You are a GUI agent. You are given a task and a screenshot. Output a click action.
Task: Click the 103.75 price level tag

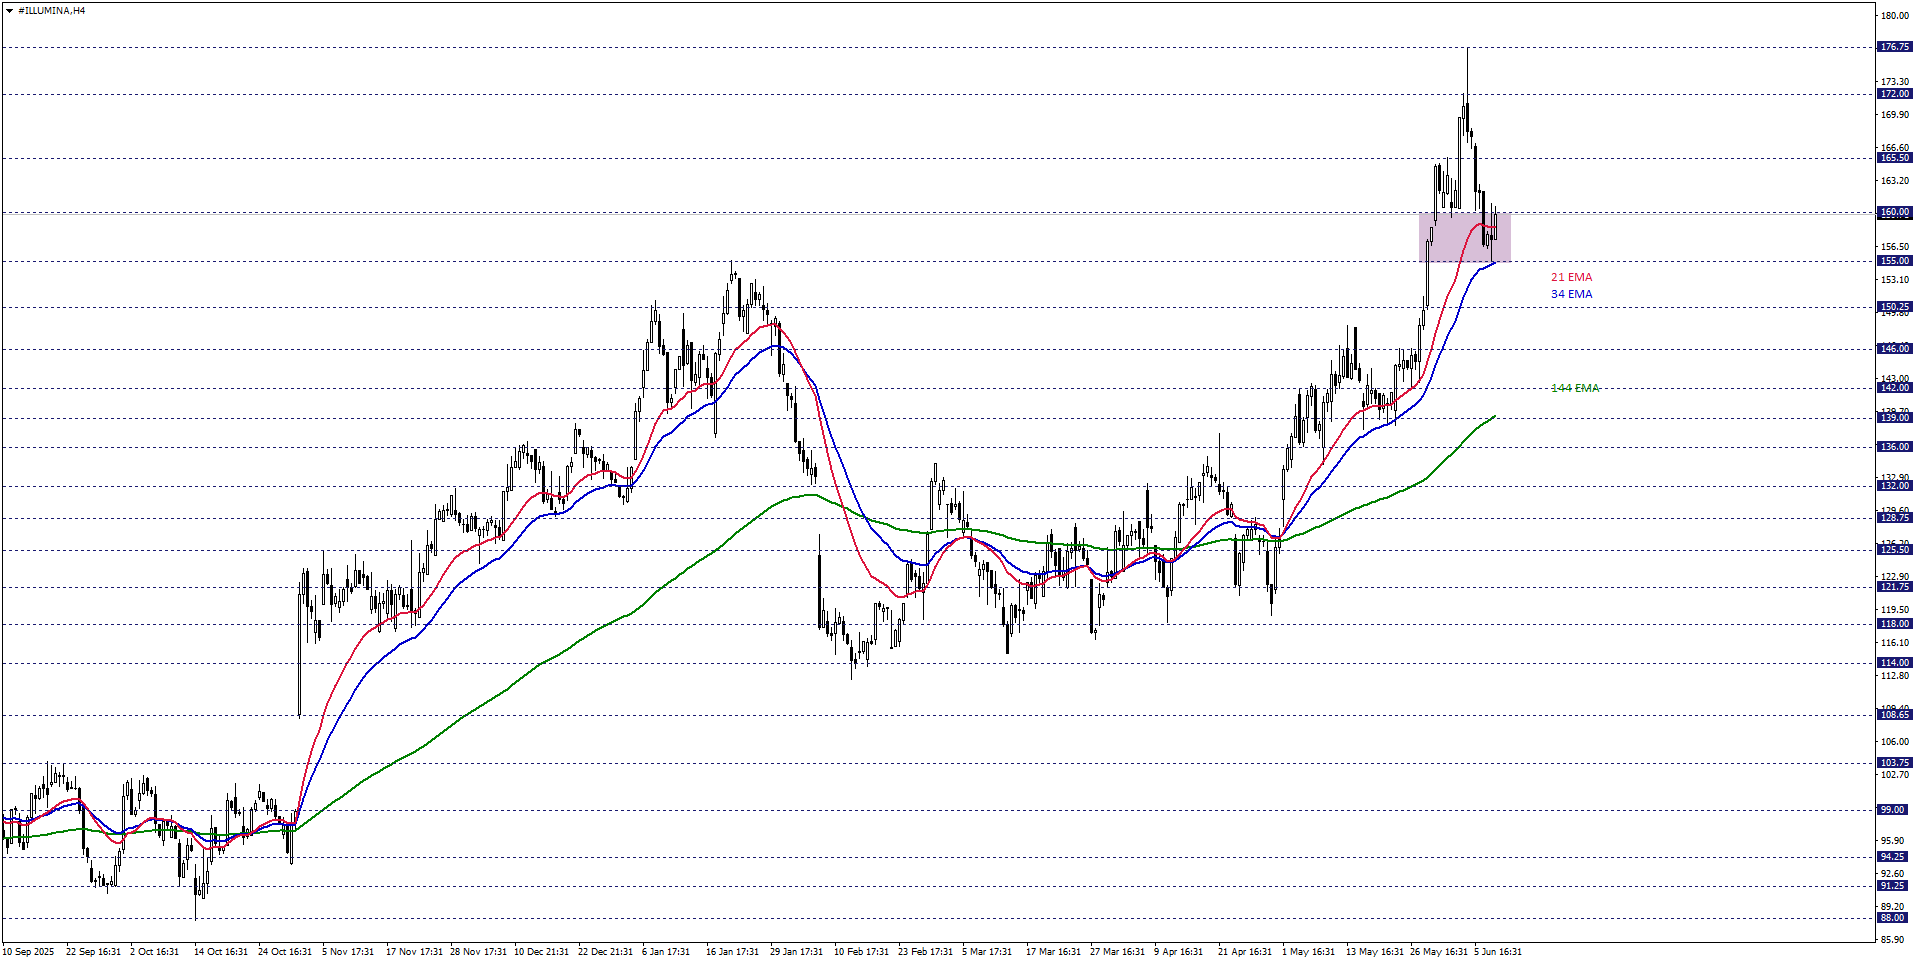pyautogui.click(x=1894, y=763)
